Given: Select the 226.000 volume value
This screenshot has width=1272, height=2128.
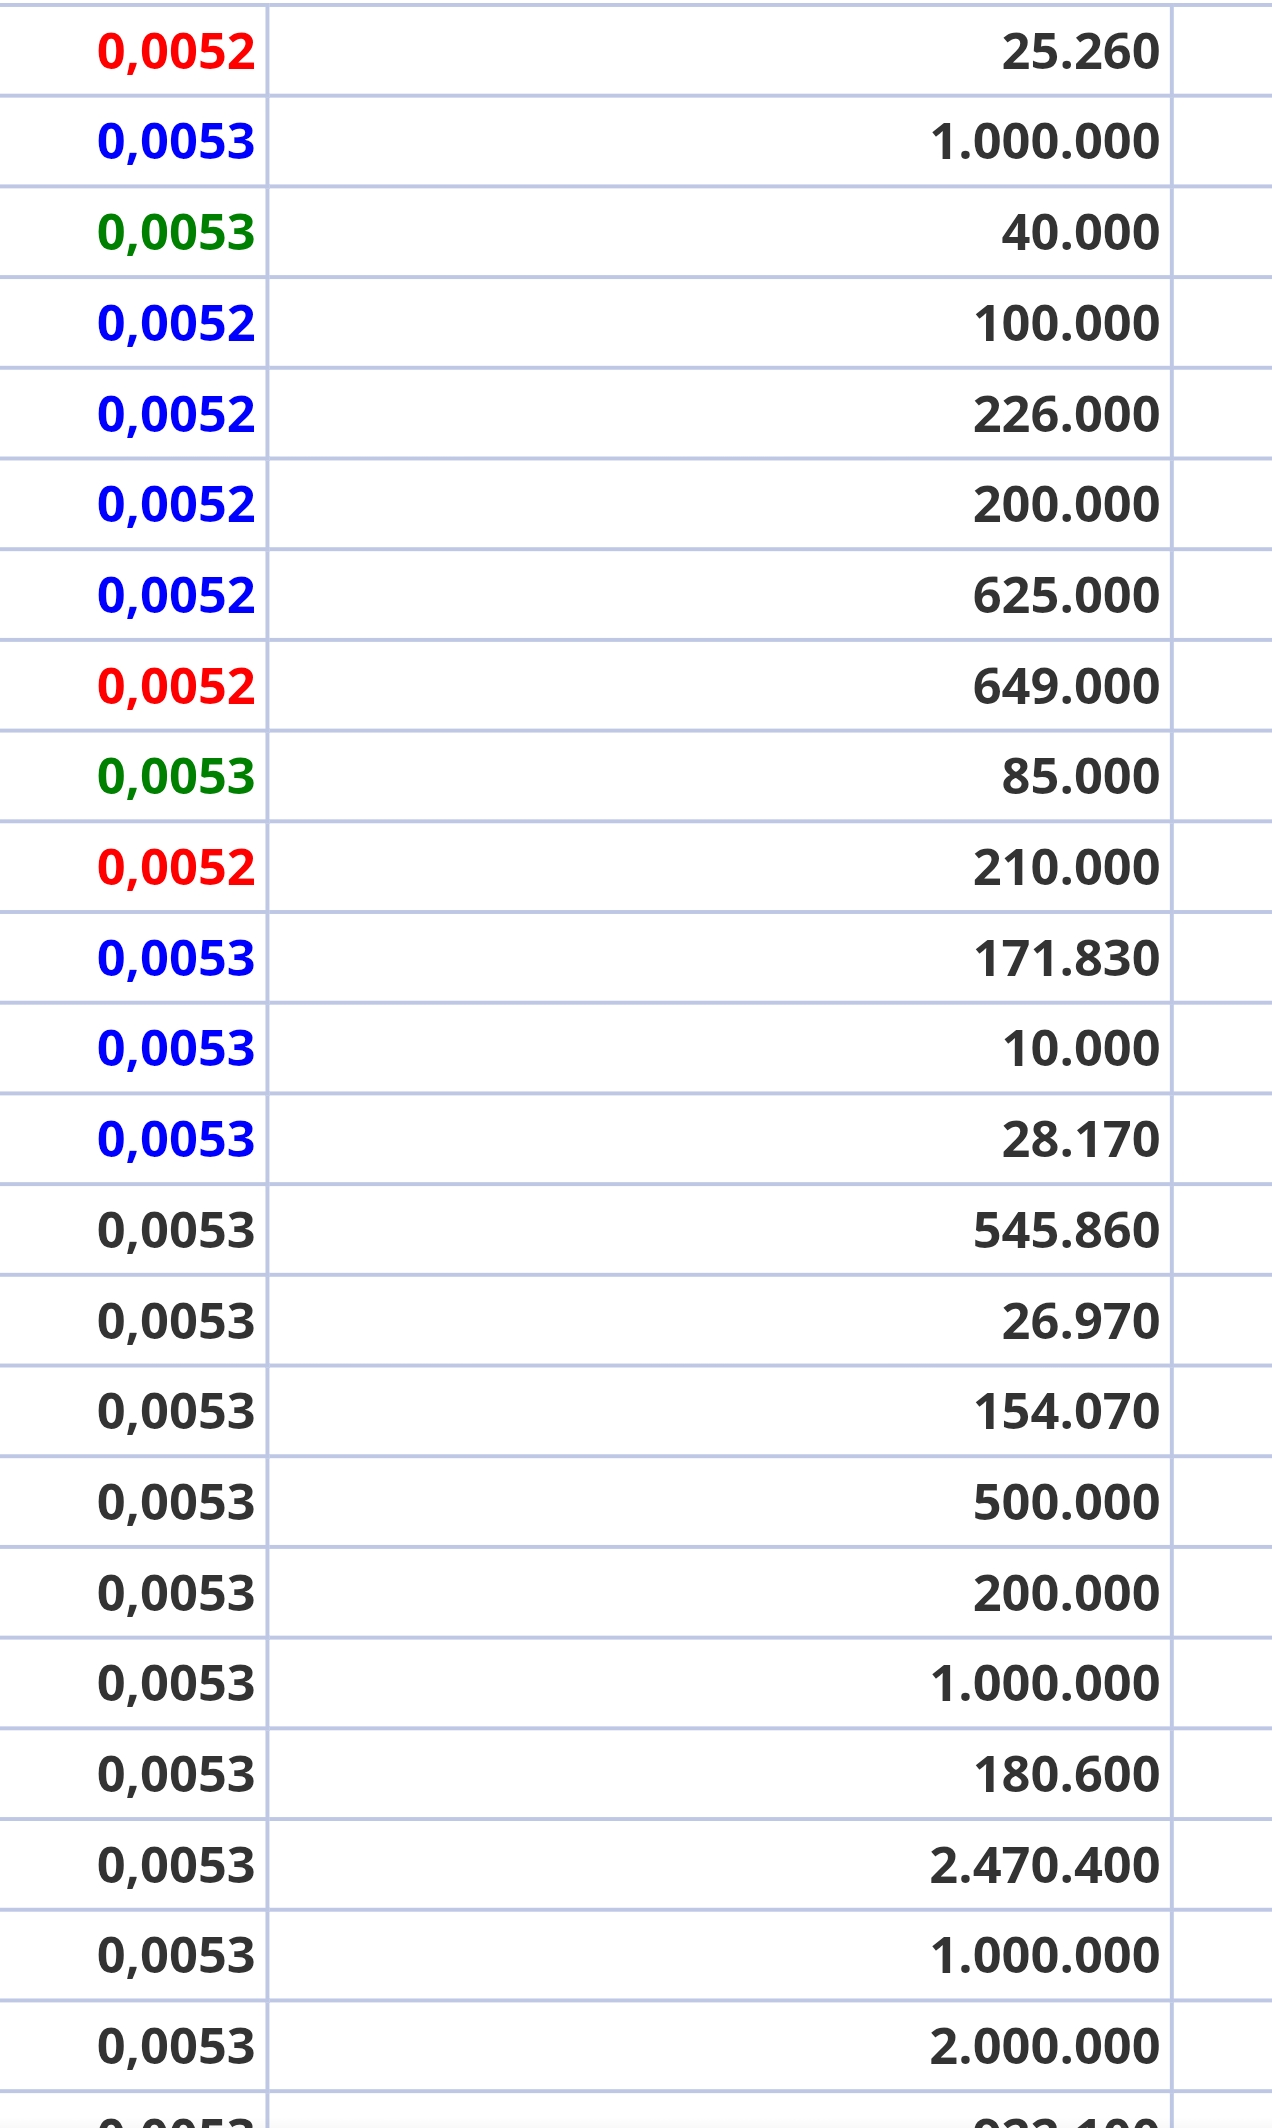Looking at the screenshot, I should click(x=1066, y=415).
